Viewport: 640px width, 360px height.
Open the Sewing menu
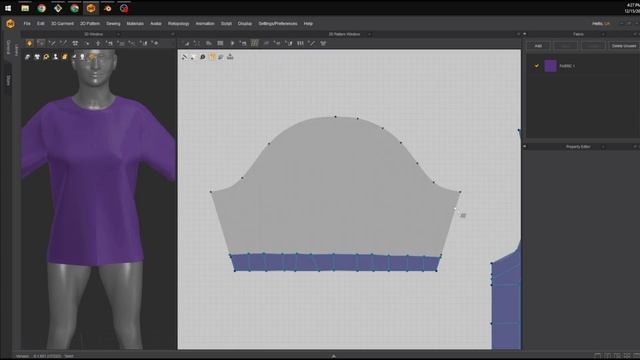point(113,24)
